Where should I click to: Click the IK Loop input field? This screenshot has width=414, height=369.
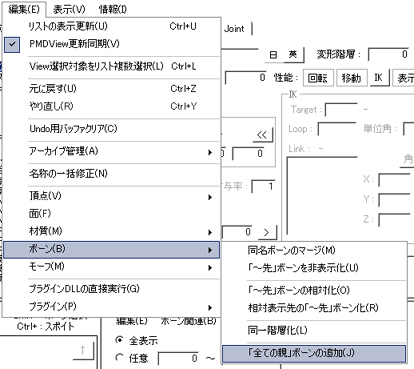coord(337,129)
